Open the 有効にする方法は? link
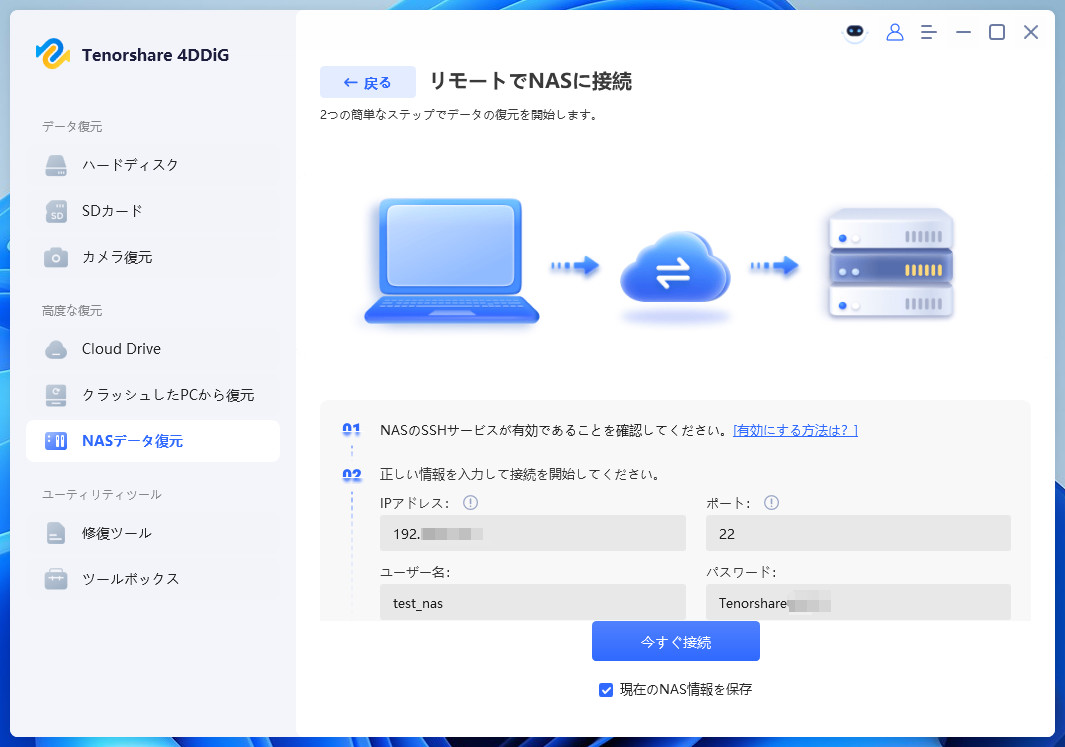 [795, 431]
